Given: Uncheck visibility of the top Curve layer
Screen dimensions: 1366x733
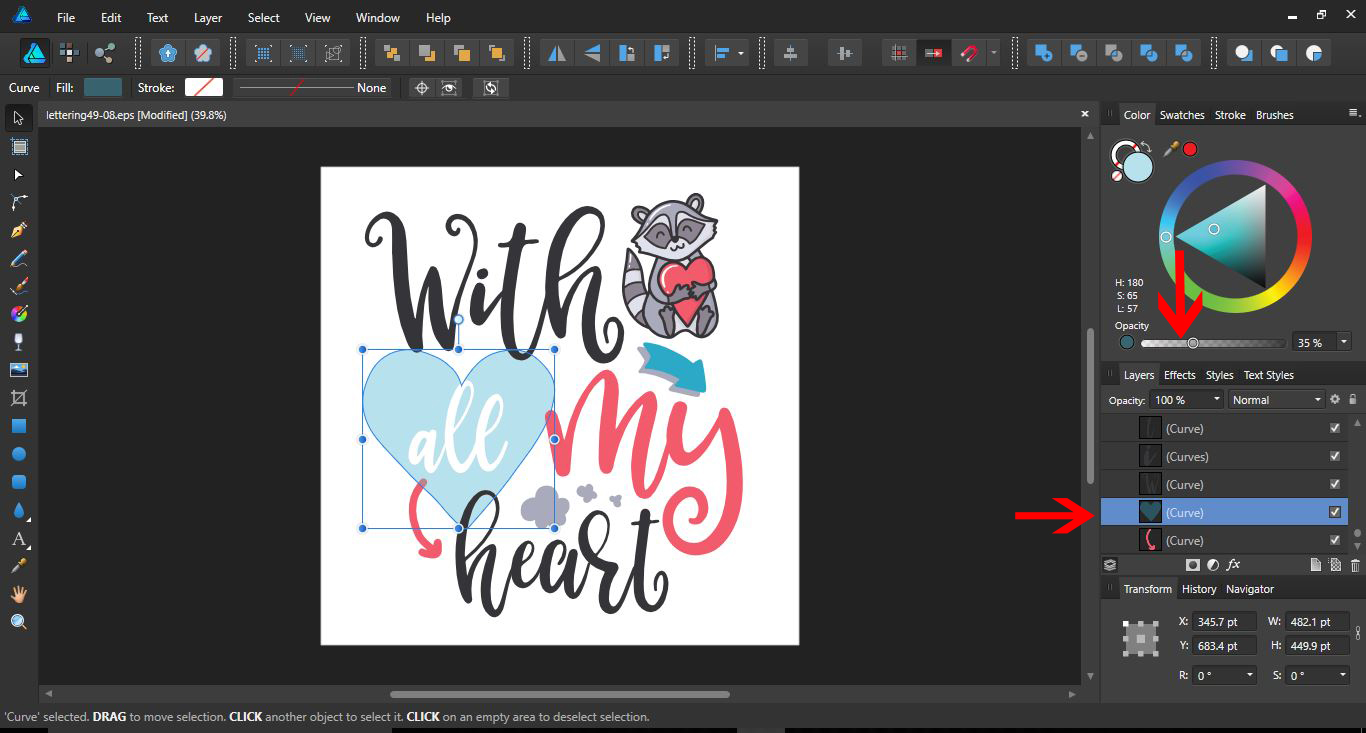Looking at the screenshot, I should pos(1335,428).
